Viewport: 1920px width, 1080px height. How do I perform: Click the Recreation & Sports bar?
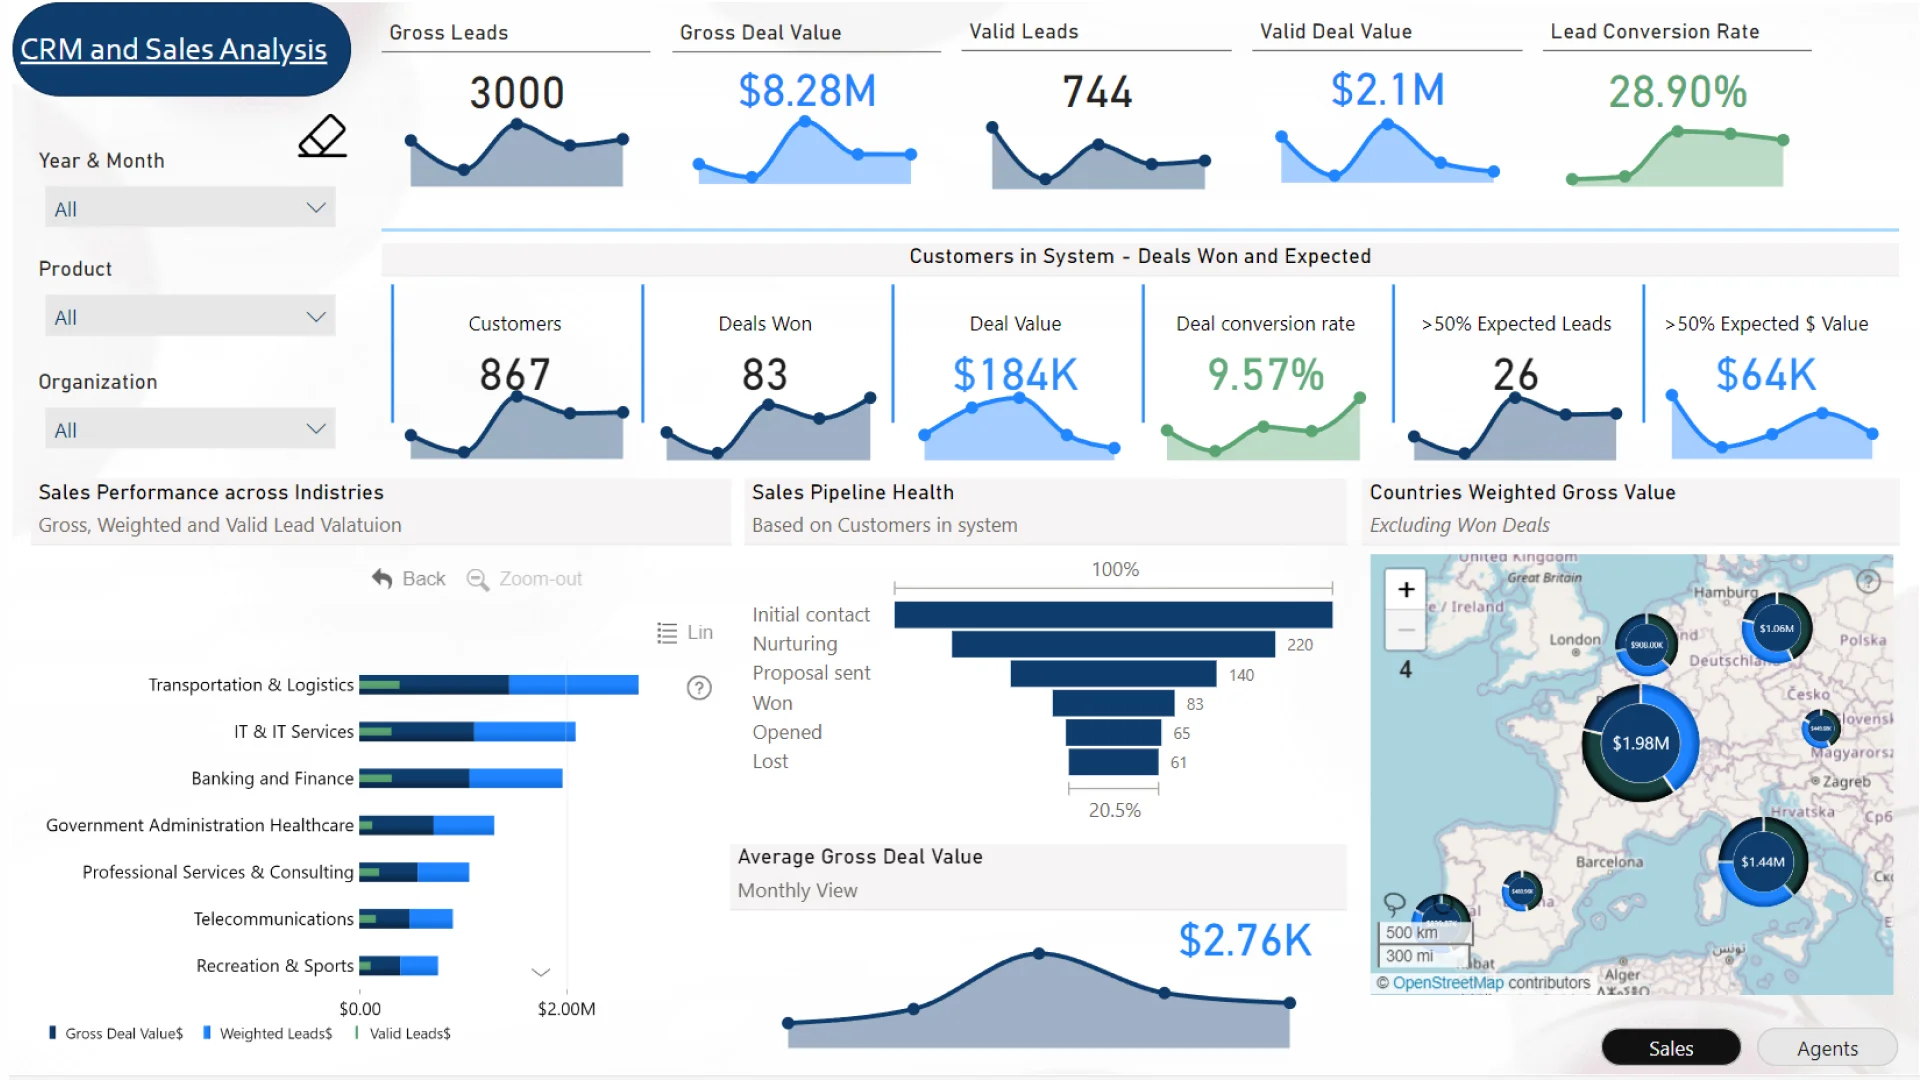point(398,965)
